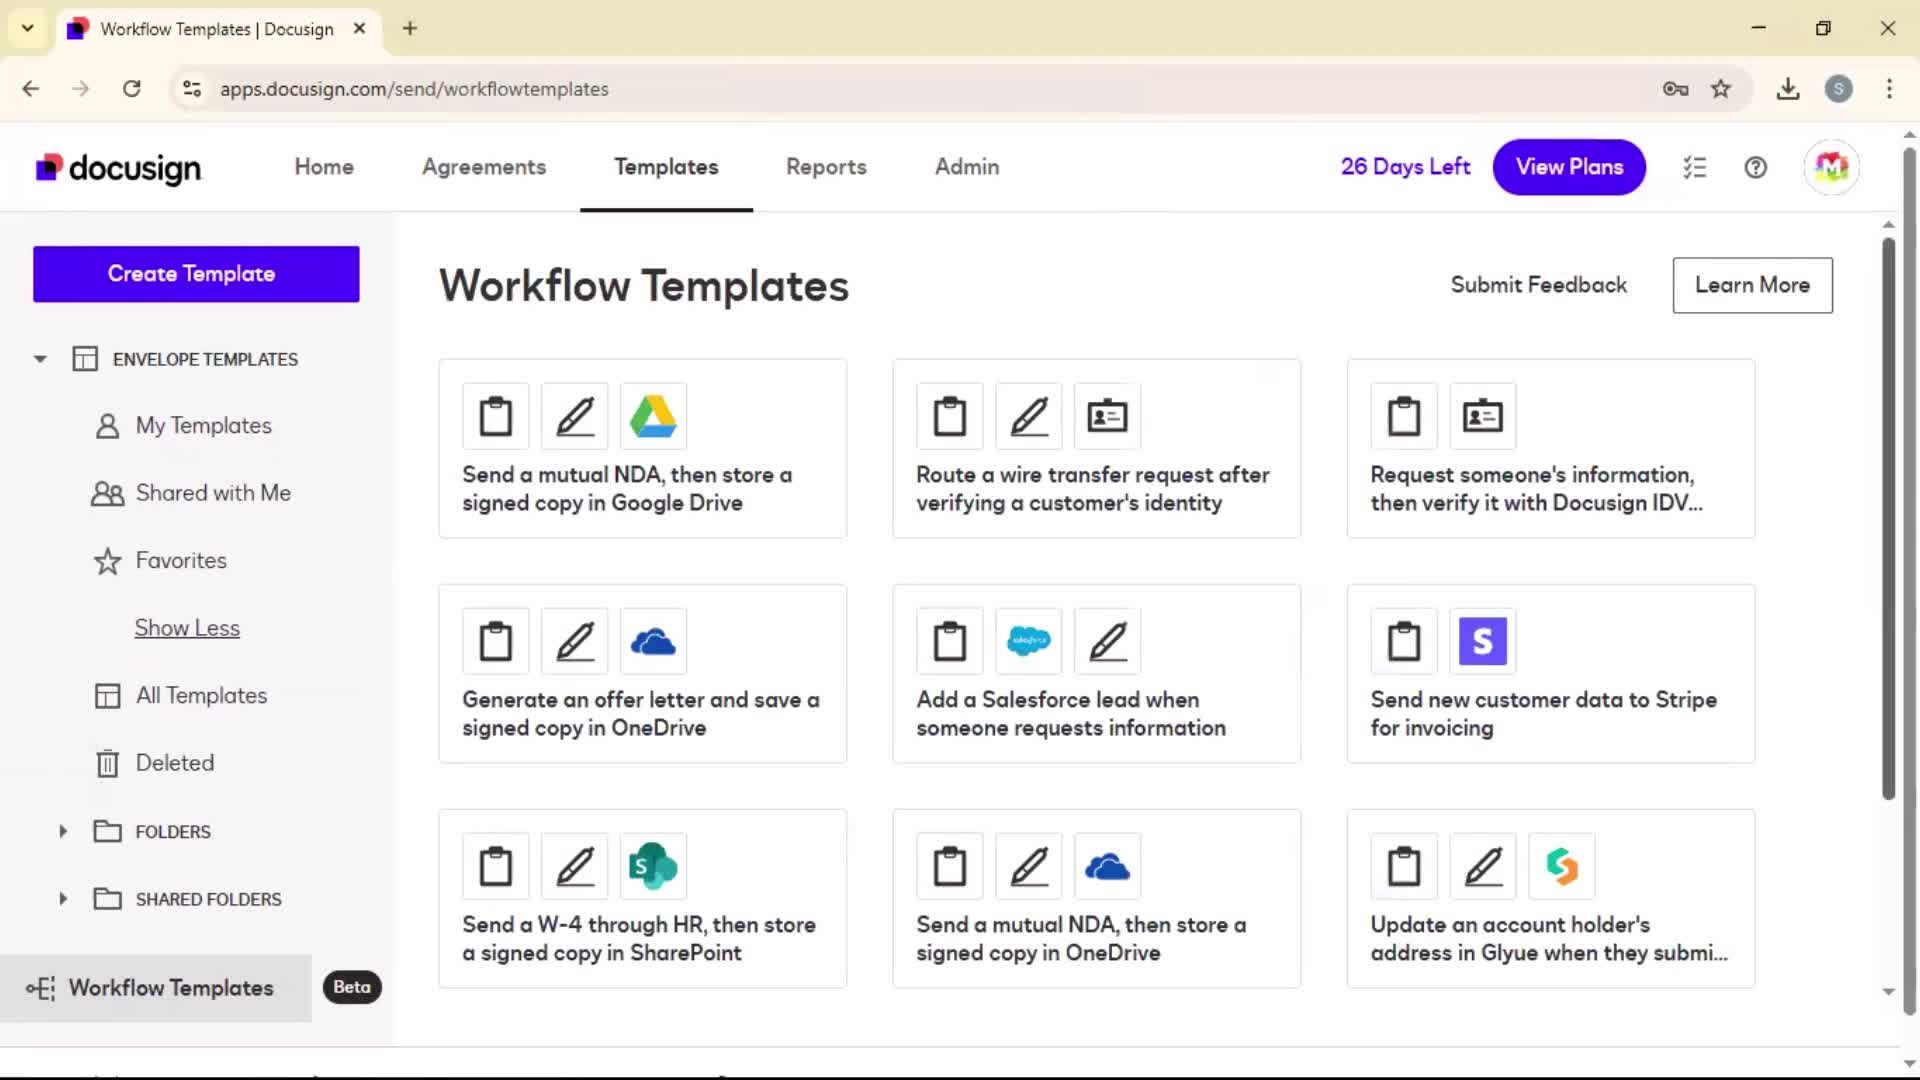Open the browser three-dot menu
This screenshot has width=1920, height=1080.
[x=1889, y=89]
